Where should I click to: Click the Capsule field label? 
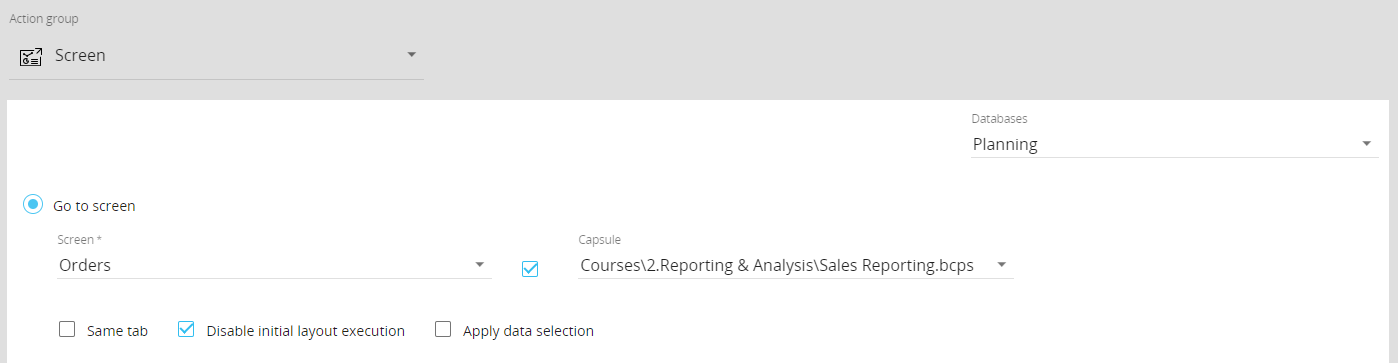click(600, 240)
